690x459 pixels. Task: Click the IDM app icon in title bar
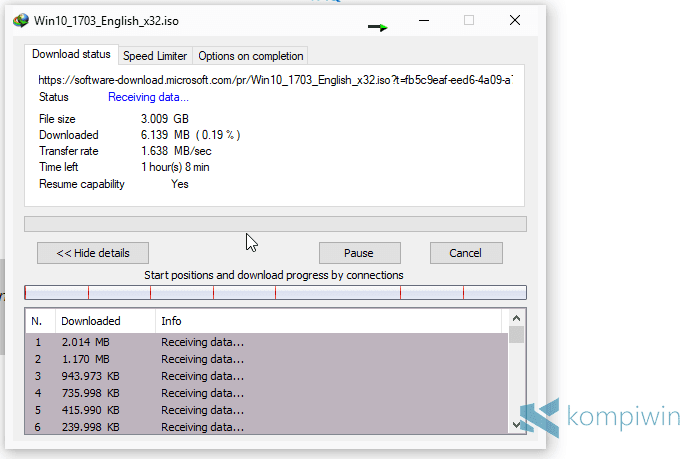21,21
